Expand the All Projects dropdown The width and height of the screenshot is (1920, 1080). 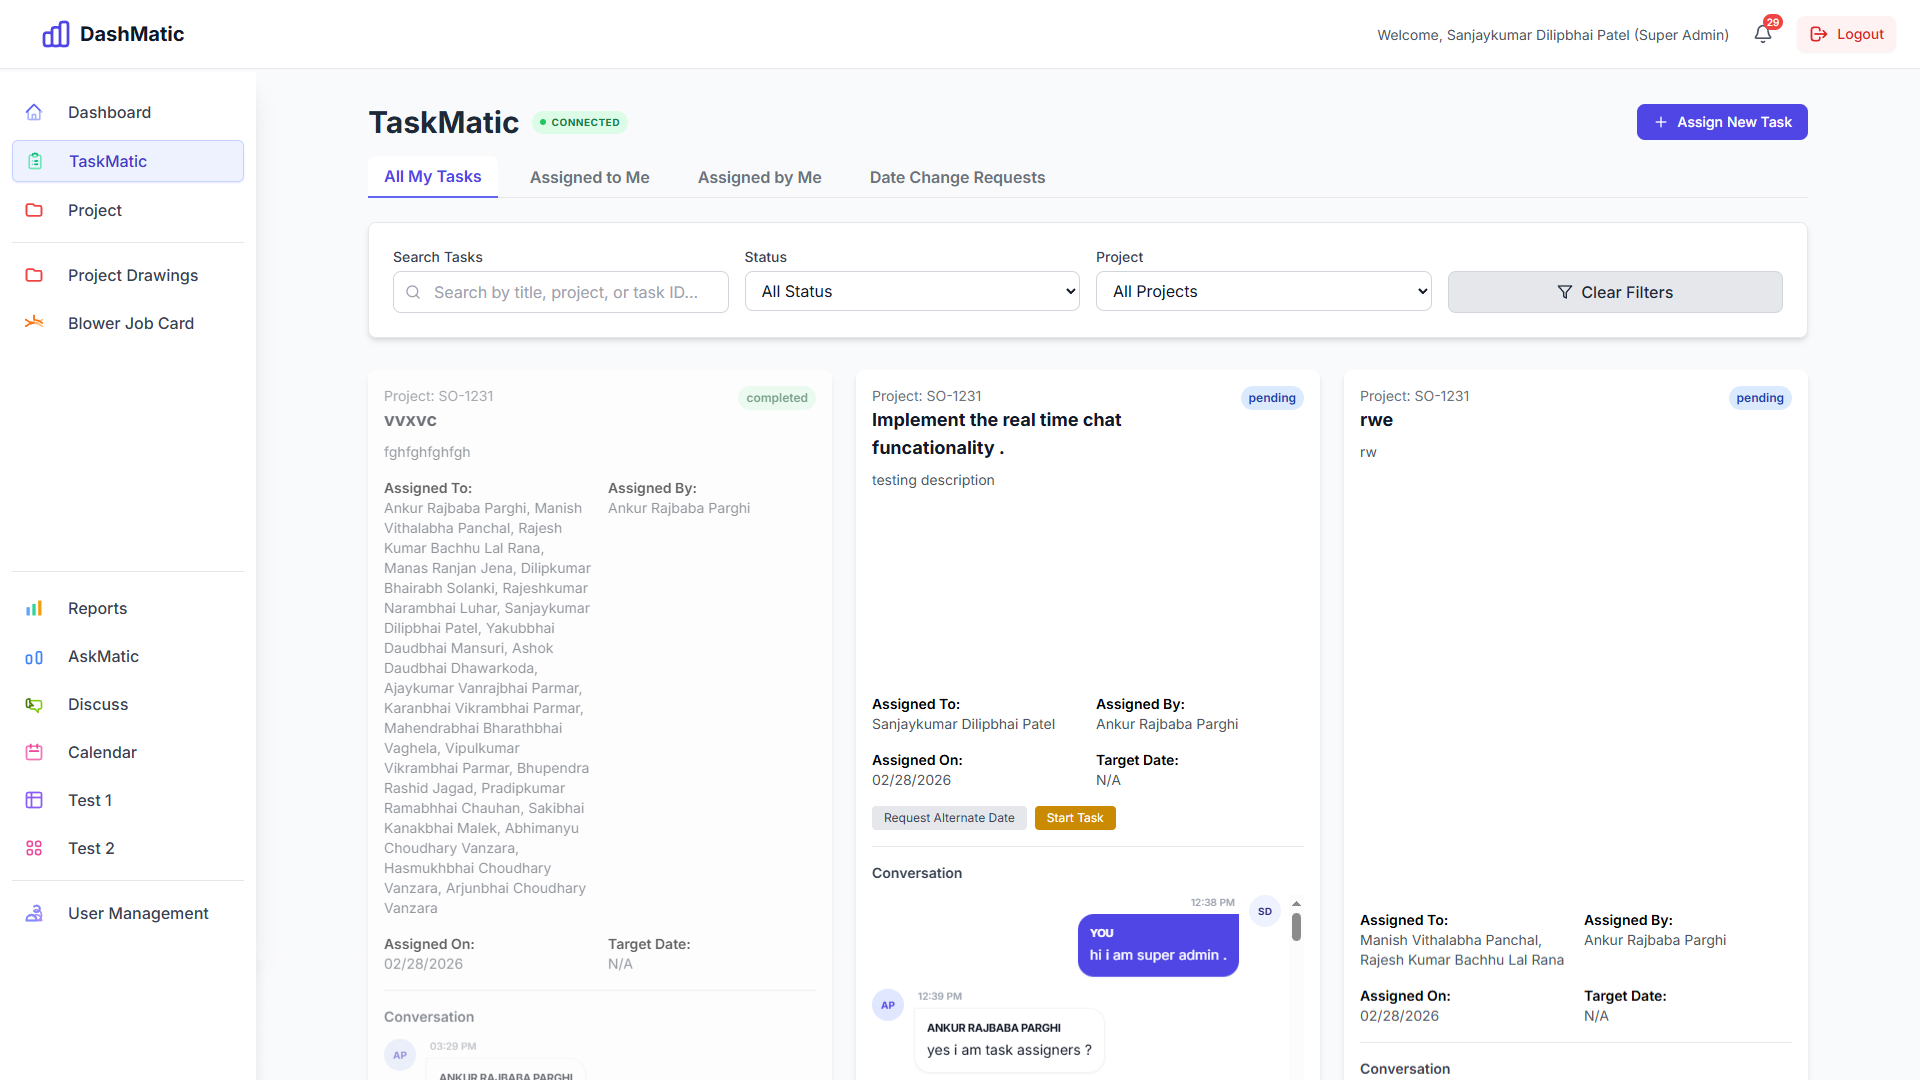(1263, 291)
